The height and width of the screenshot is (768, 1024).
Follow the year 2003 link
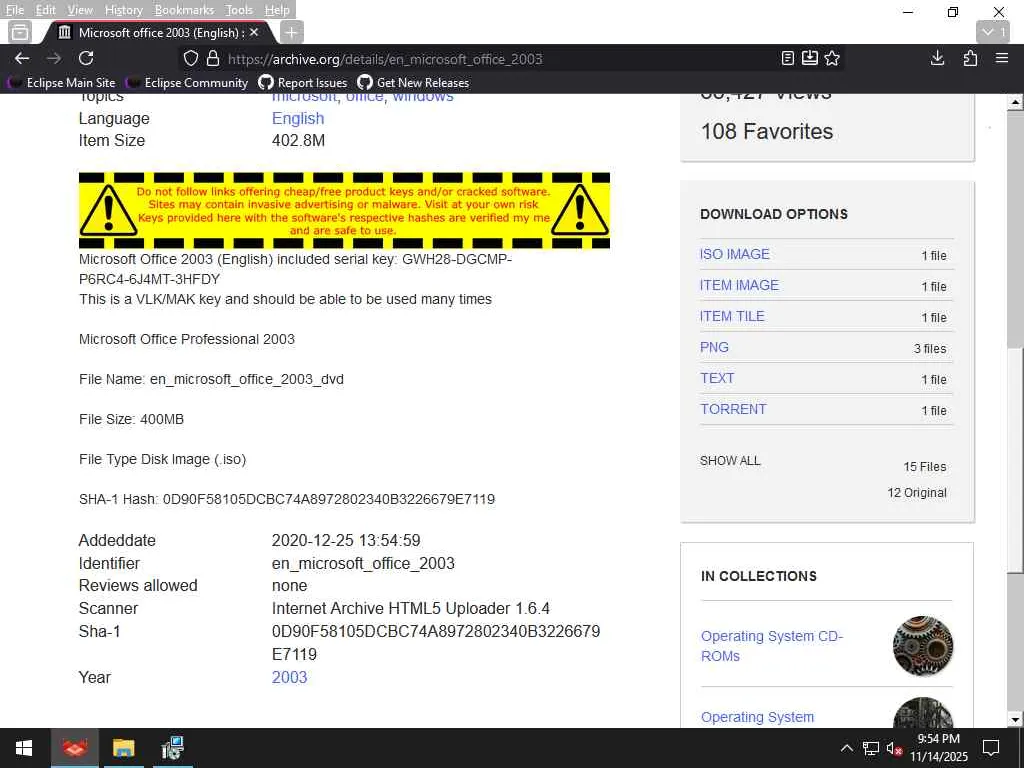[289, 677]
